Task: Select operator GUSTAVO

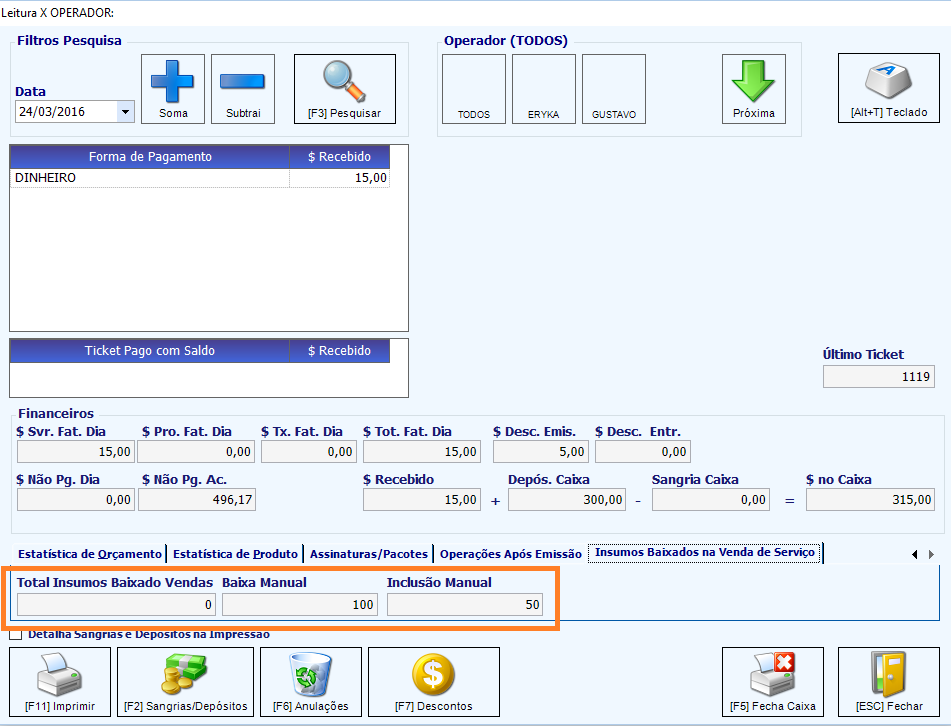Action: click(614, 89)
